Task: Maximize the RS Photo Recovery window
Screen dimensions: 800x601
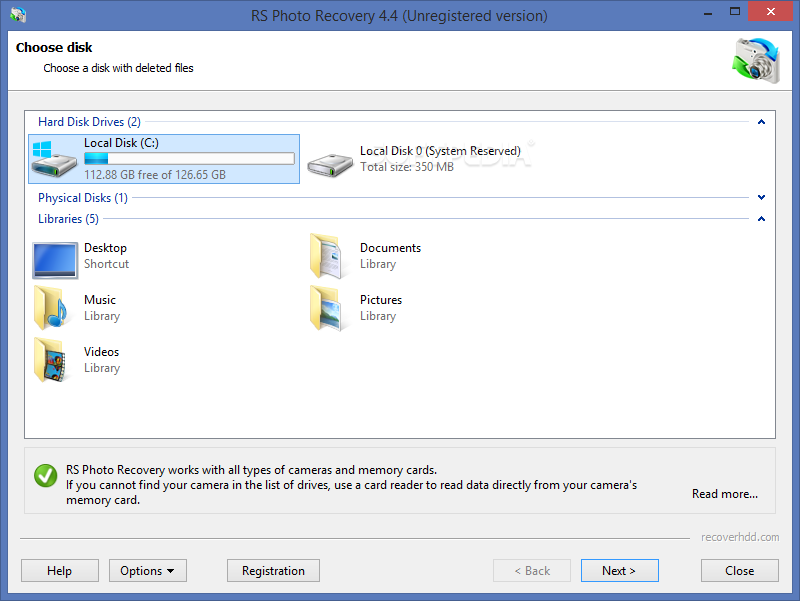Action: tap(735, 11)
